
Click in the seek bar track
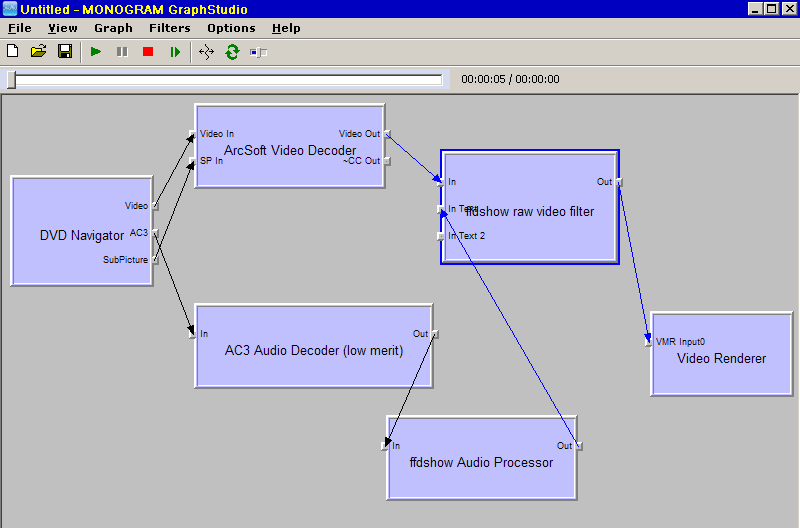point(229,80)
